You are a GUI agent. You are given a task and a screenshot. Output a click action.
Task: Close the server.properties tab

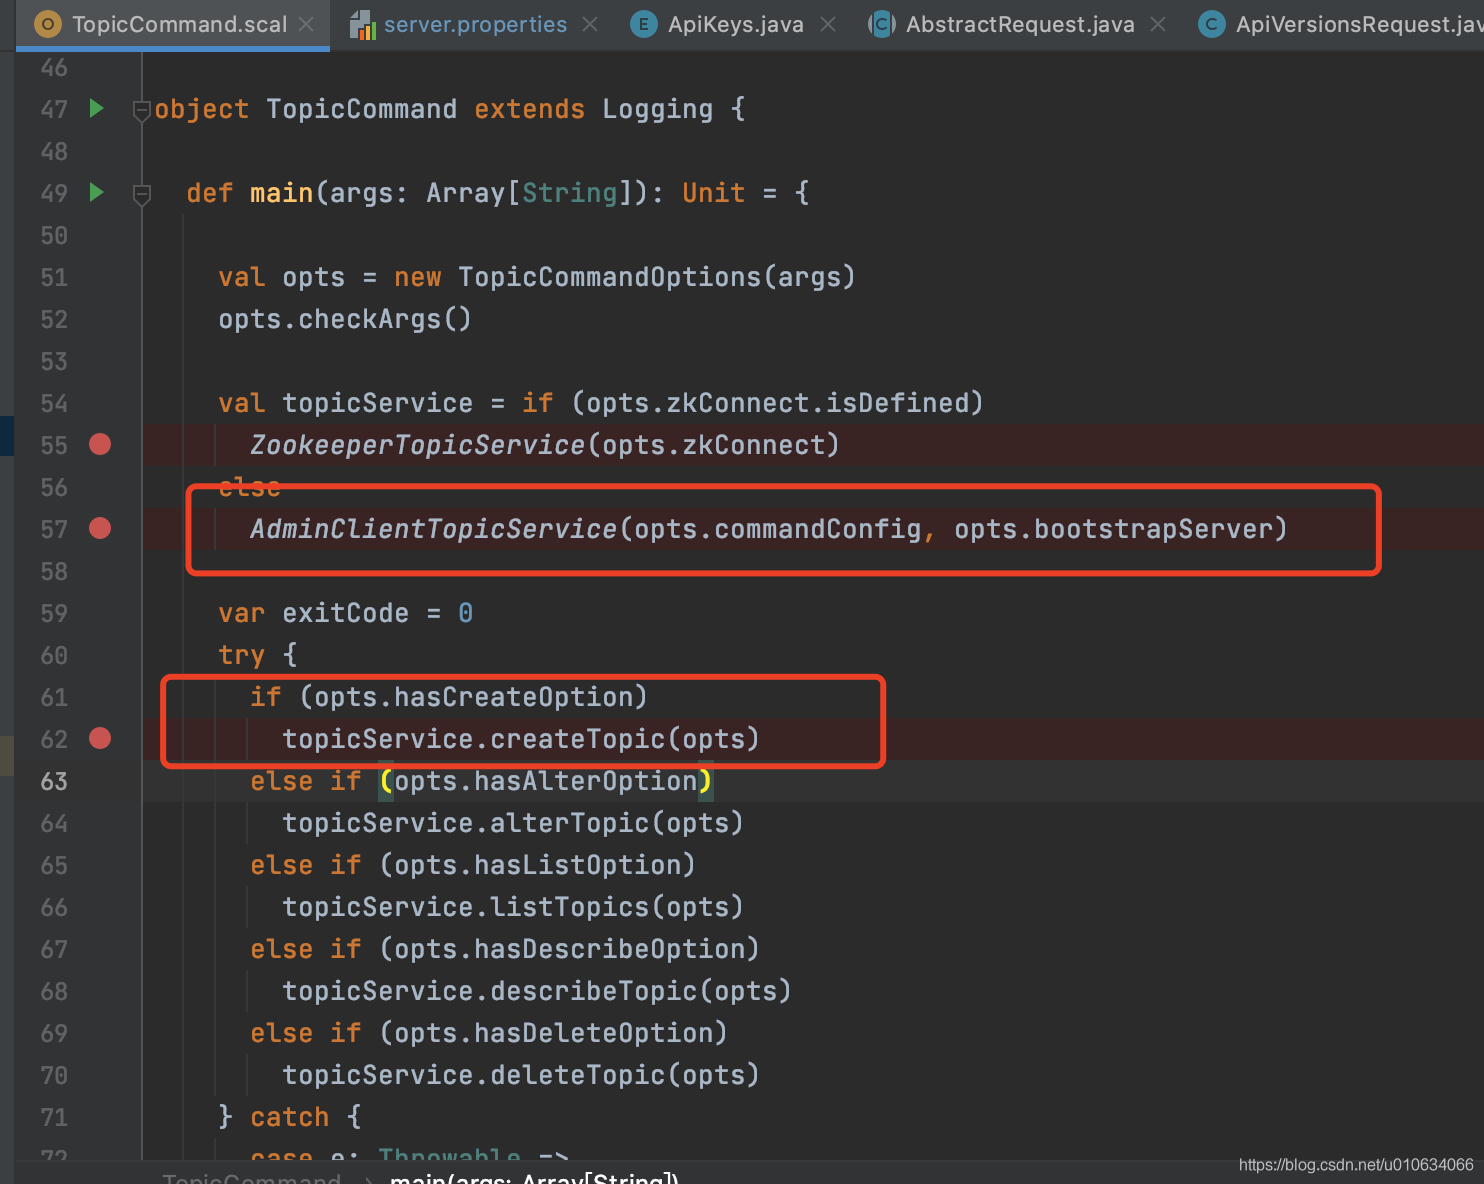pos(590,24)
